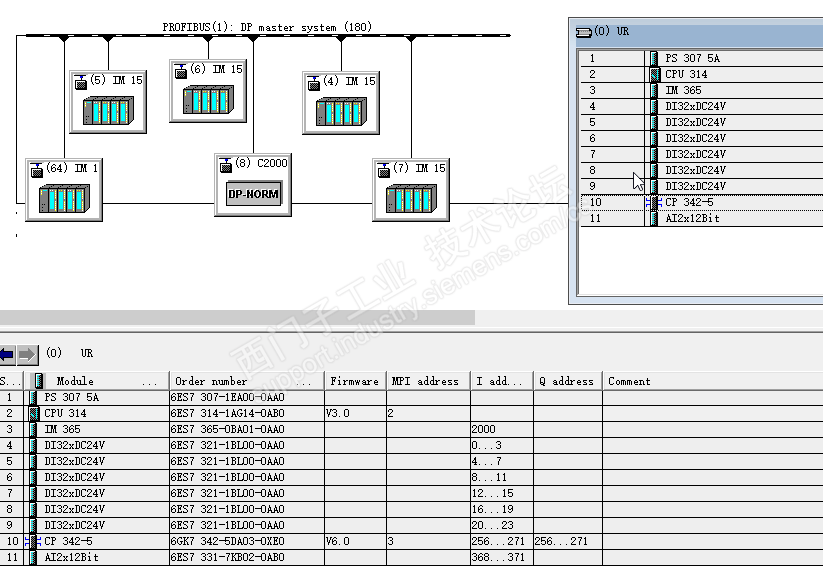The height and width of the screenshot is (569, 823).
Task: Click the forward navigation arrow
Action: [27, 355]
